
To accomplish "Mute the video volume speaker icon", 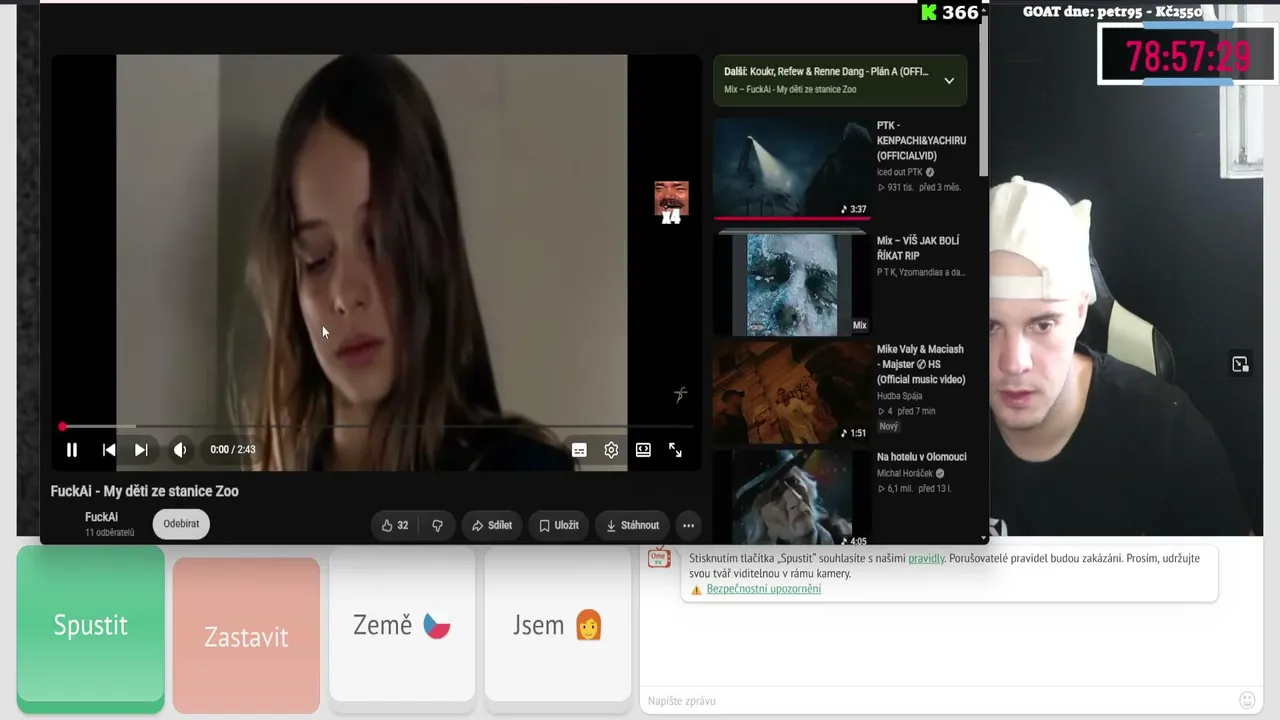I will (180, 450).
